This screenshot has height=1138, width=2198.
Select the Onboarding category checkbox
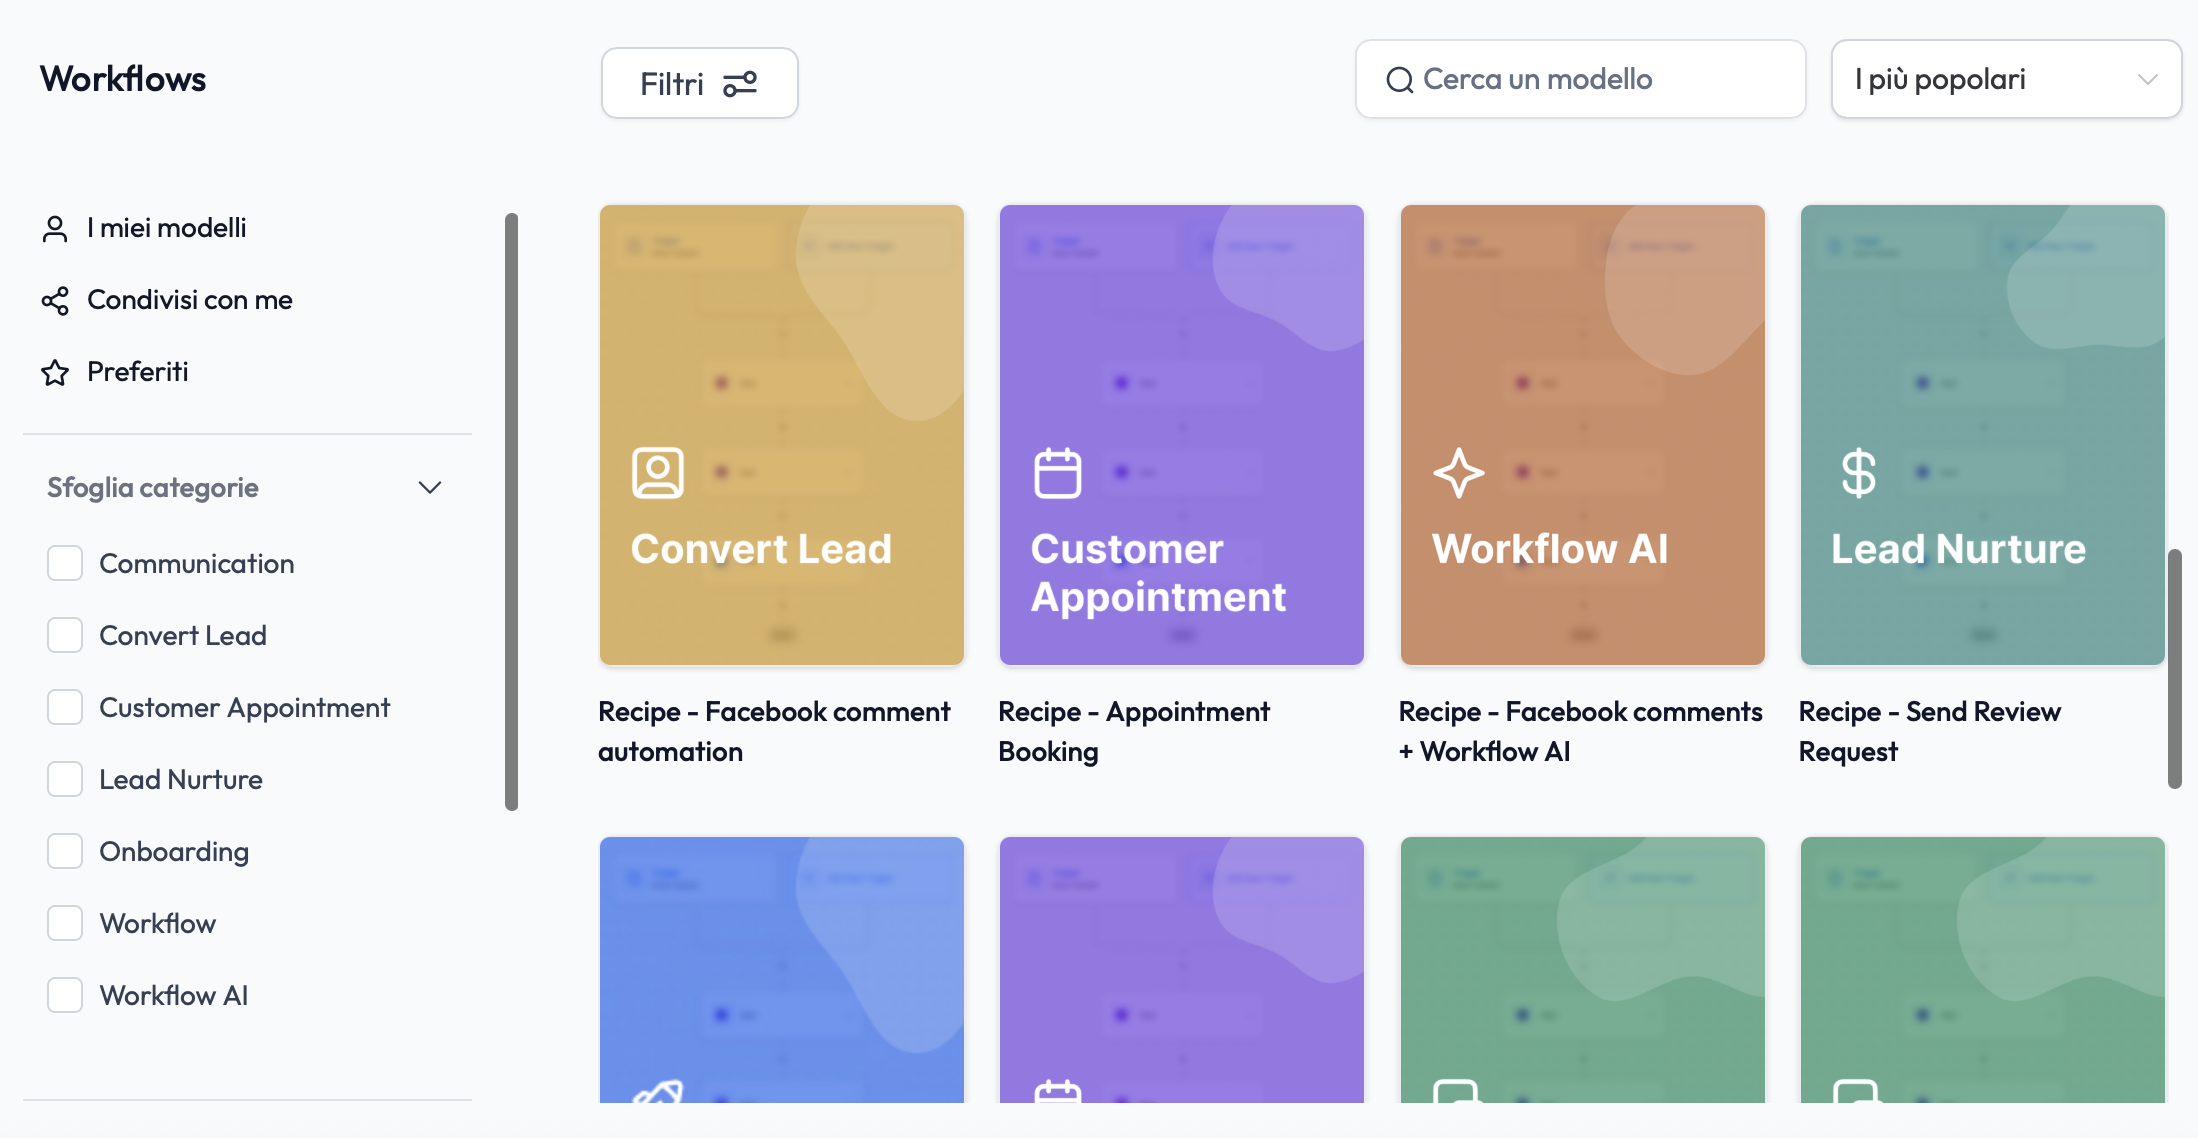(65, 851)
